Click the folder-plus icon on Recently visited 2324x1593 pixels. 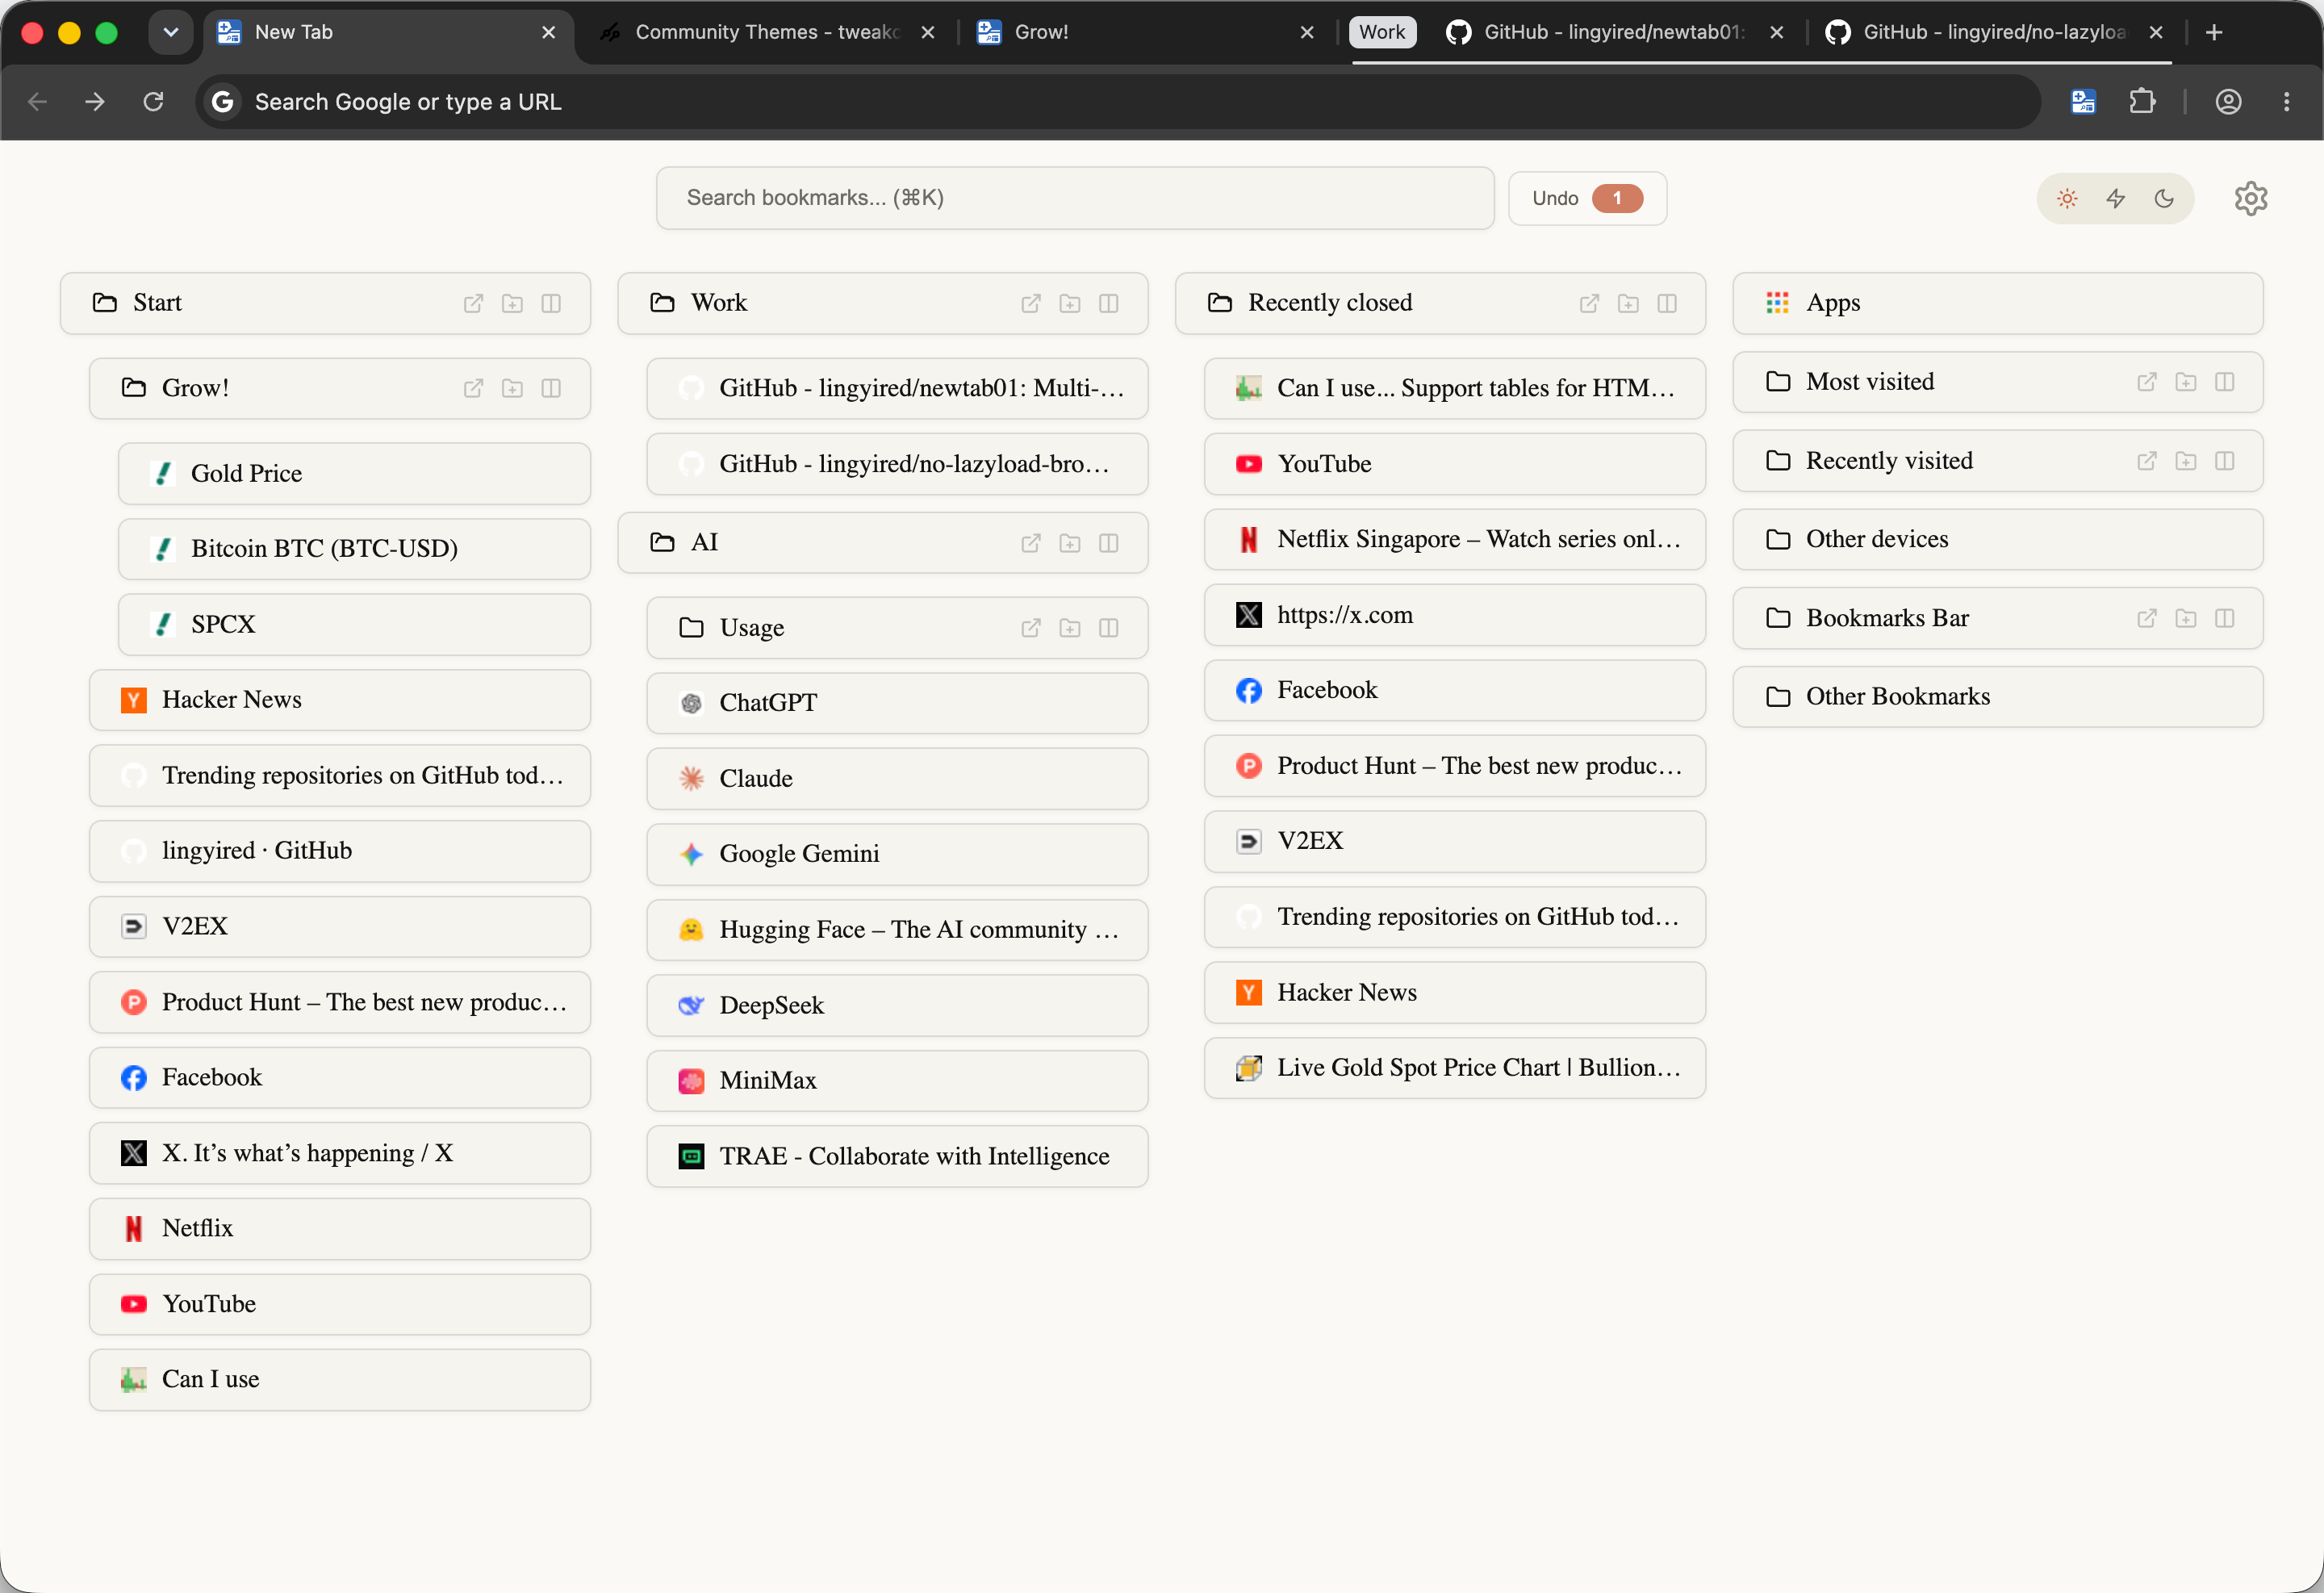pyautogui.click(x=2186, y=461)
